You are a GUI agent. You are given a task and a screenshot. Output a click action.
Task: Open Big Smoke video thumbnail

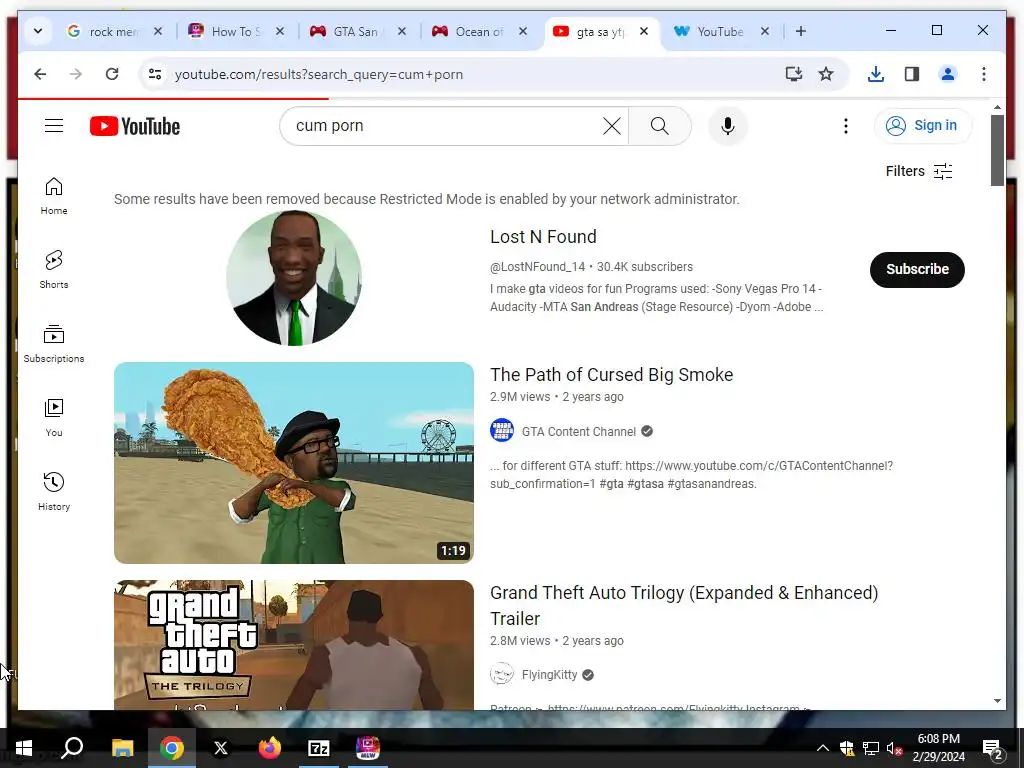[x=294, y=463]
